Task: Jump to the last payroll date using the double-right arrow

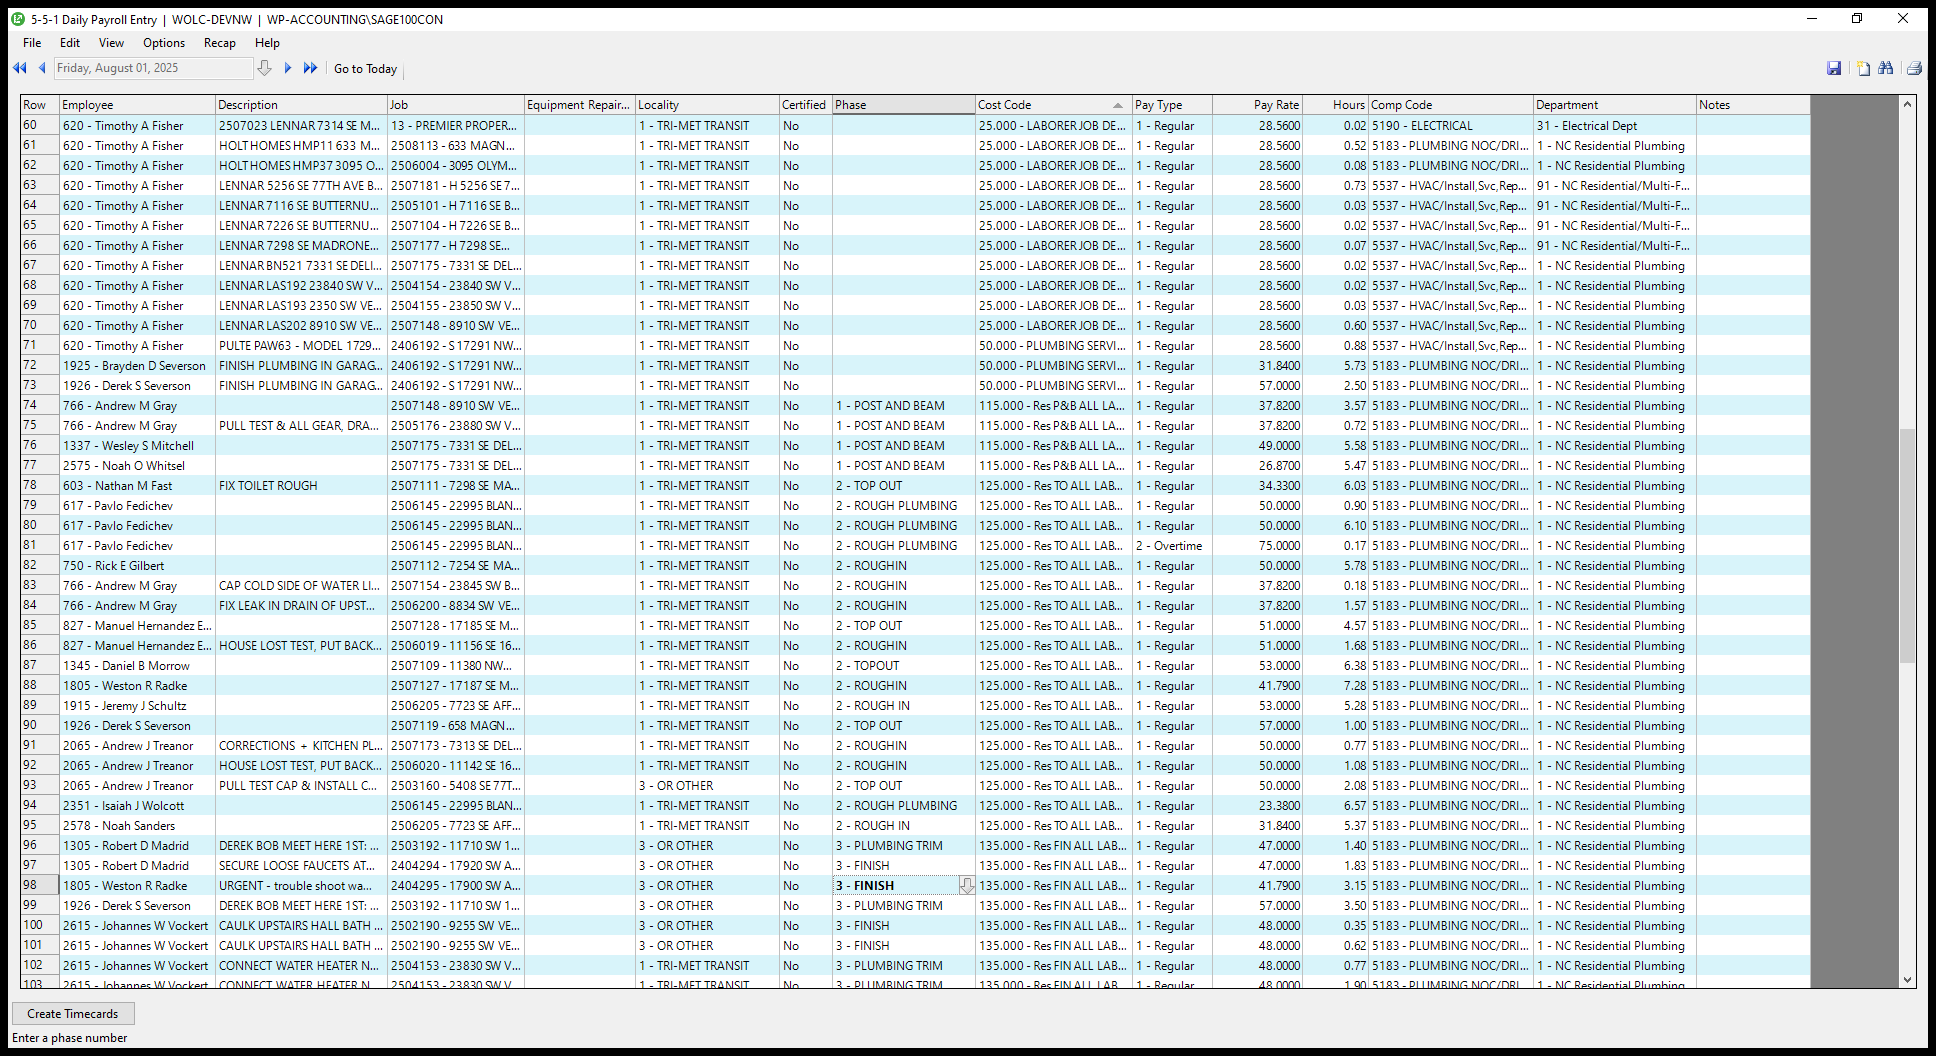Action: pos(311,68)
